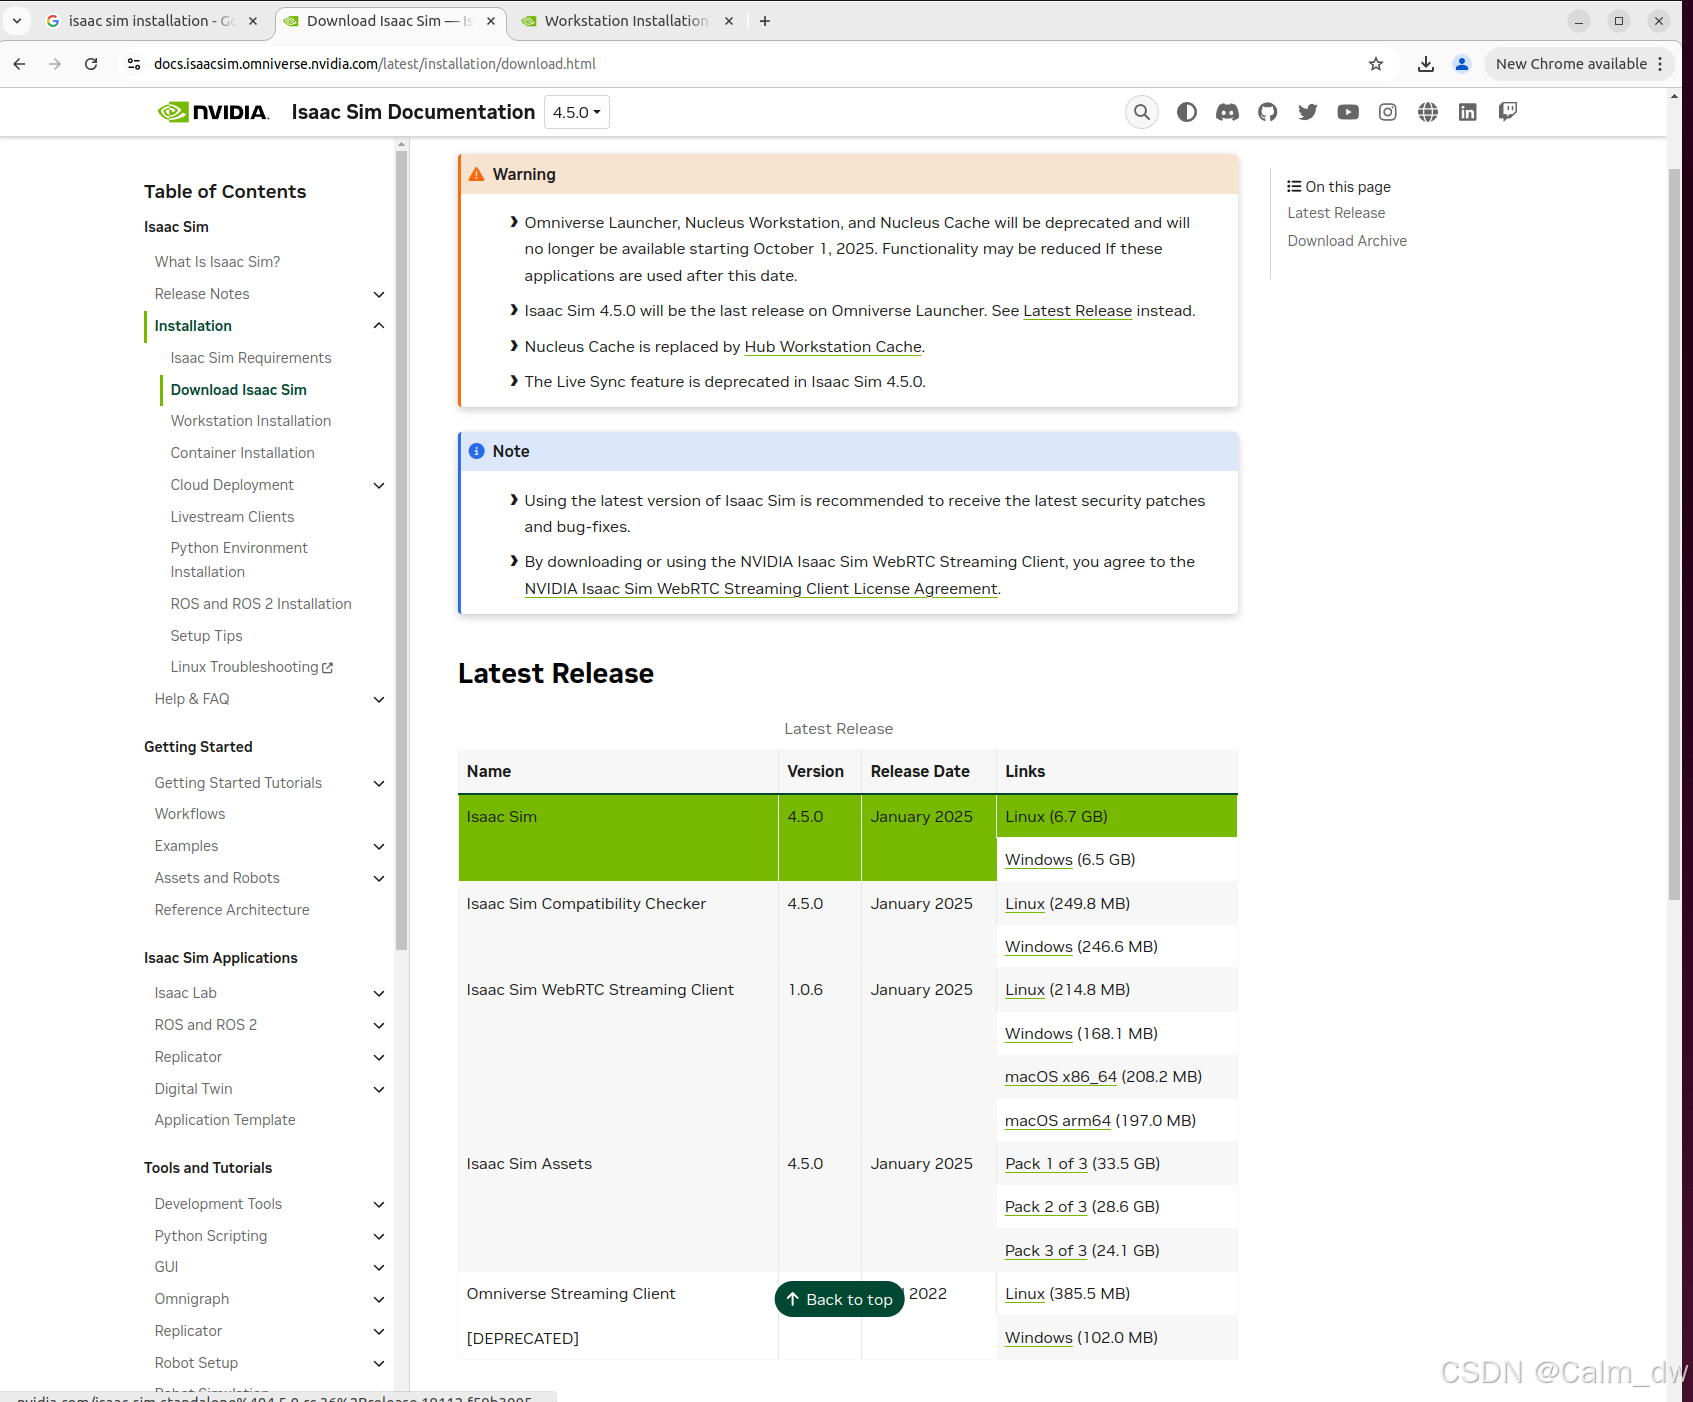
Task: Open WebRTC Streaming Client License Agreement
Action: pos(761,589)
